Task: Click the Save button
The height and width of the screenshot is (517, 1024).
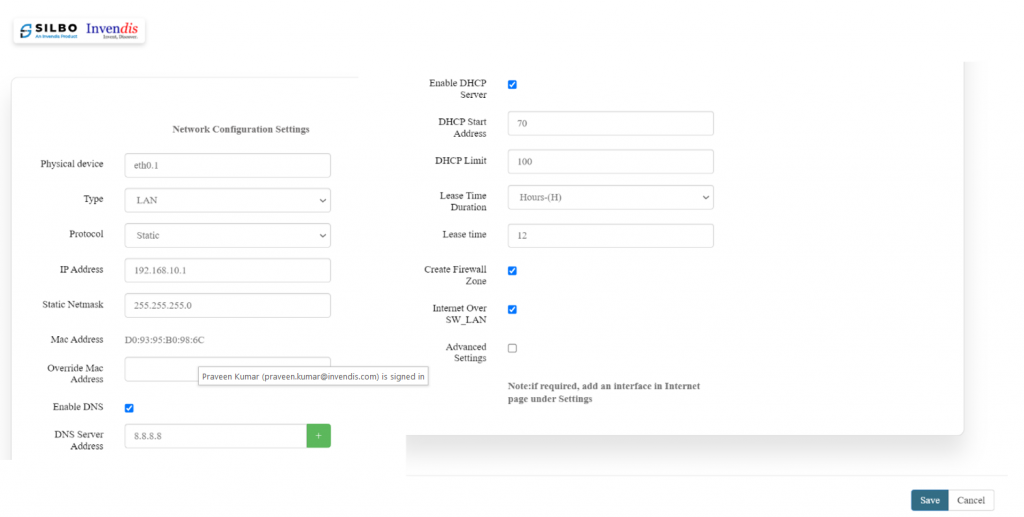Action: tap(929, 500)
